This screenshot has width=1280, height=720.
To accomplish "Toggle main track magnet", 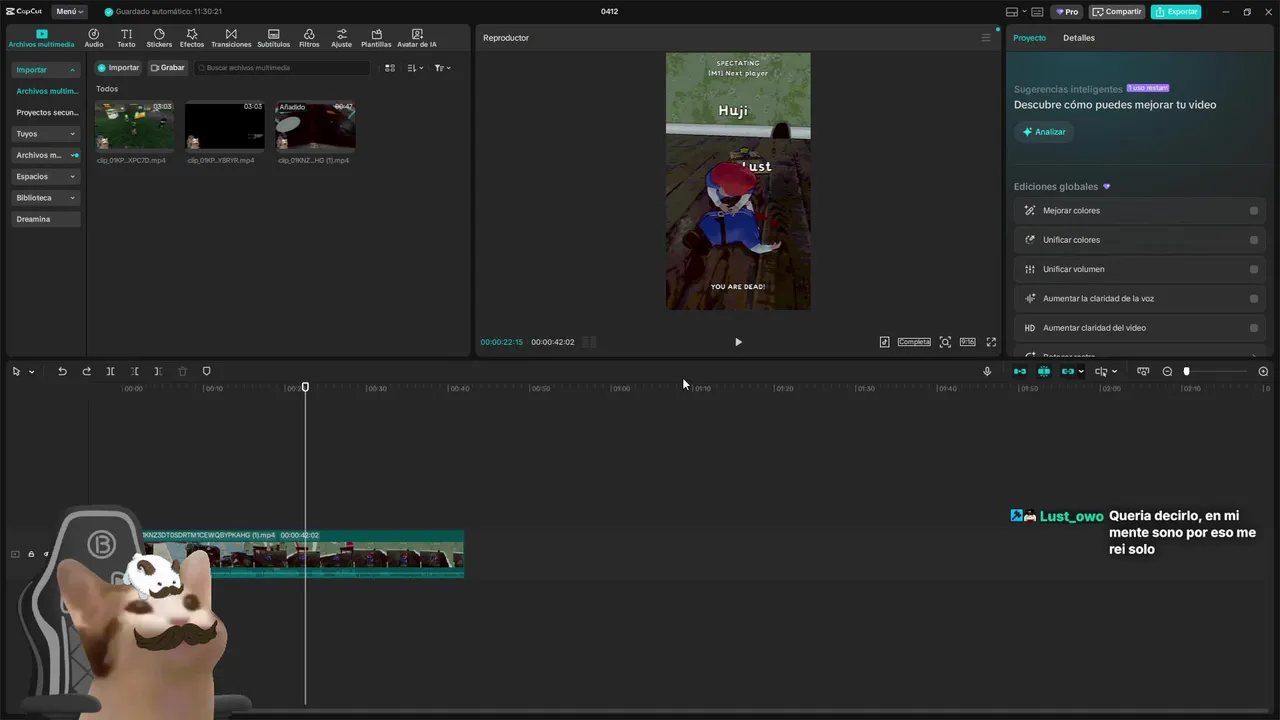I will point(1020,371).
